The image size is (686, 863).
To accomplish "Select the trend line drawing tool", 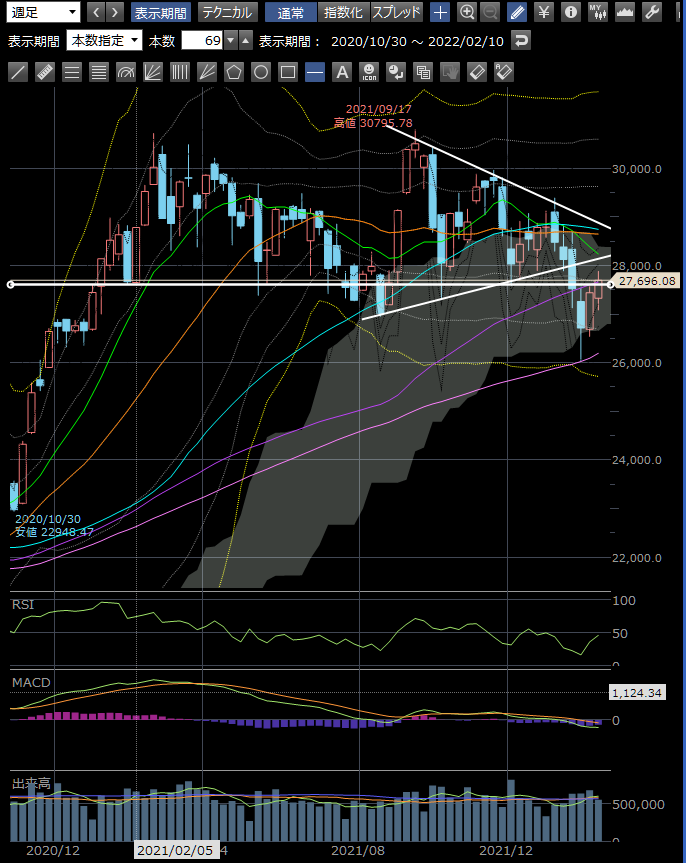I will pos(18,72).
